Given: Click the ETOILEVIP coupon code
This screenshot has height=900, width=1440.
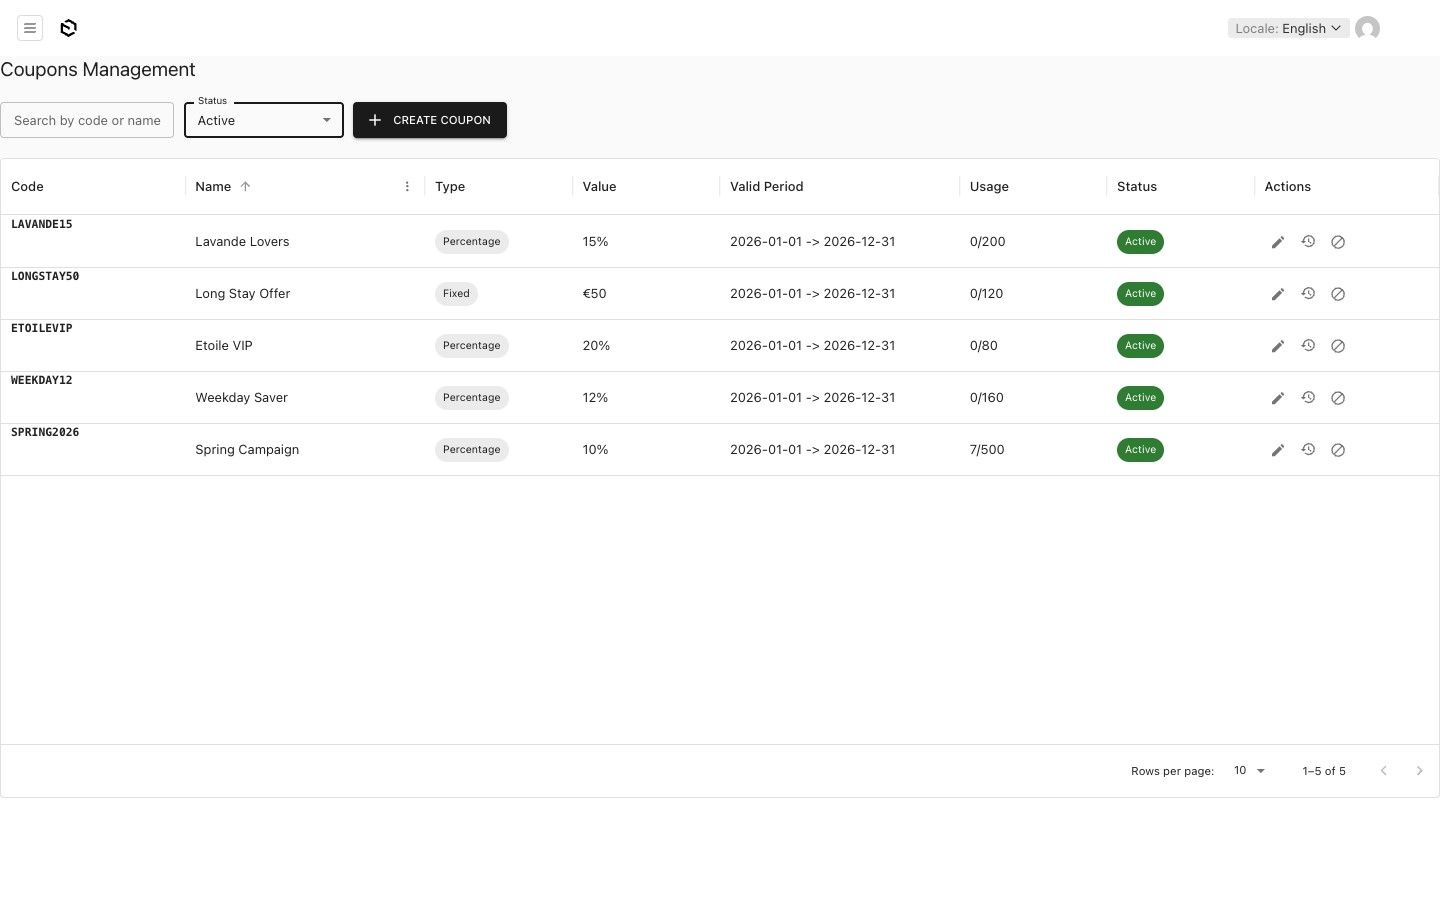Looking at the screenshot, I should (x=42, y=328).
